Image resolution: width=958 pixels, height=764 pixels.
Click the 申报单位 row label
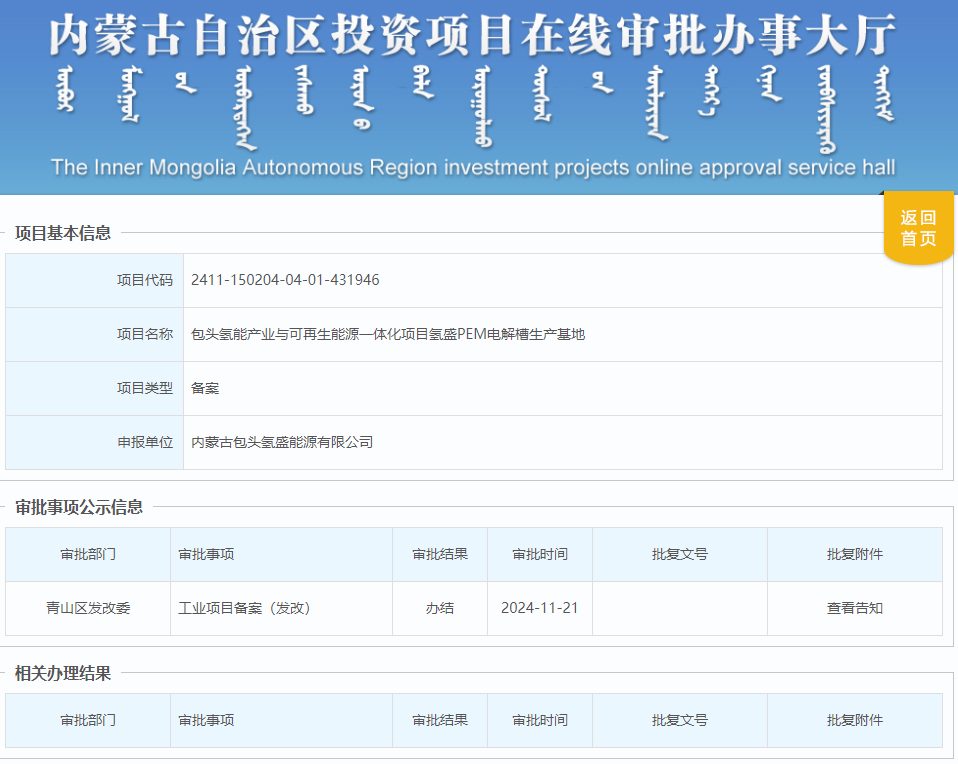[144, 442]
